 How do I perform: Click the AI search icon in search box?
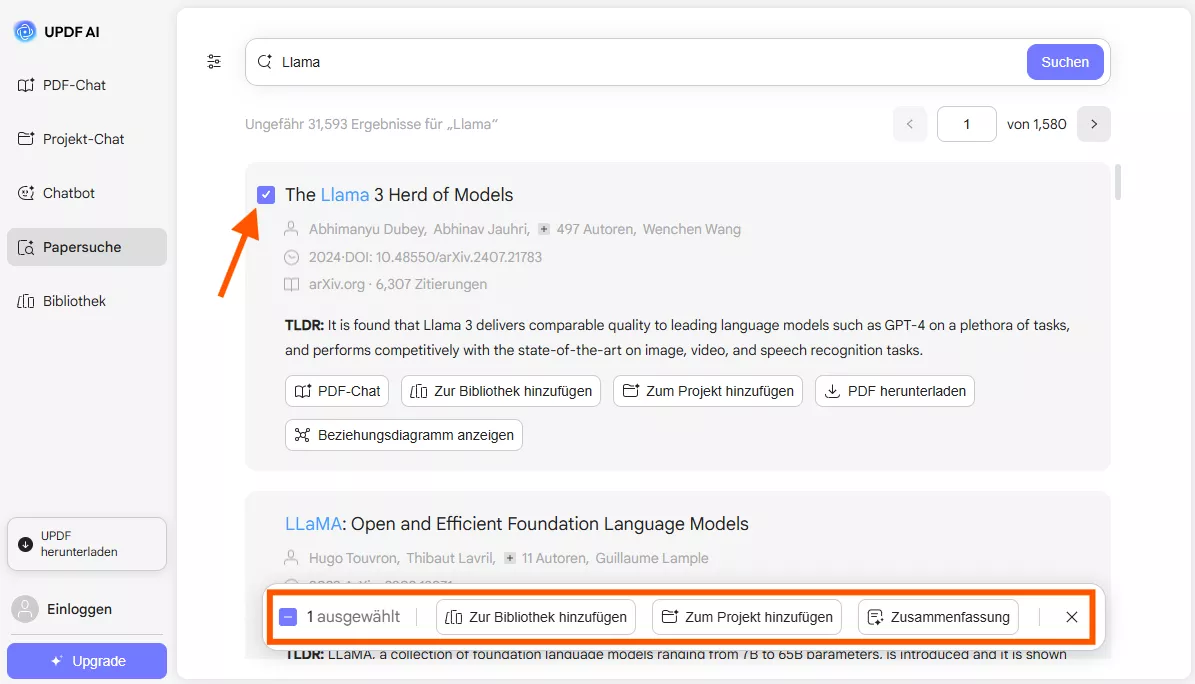264,62
